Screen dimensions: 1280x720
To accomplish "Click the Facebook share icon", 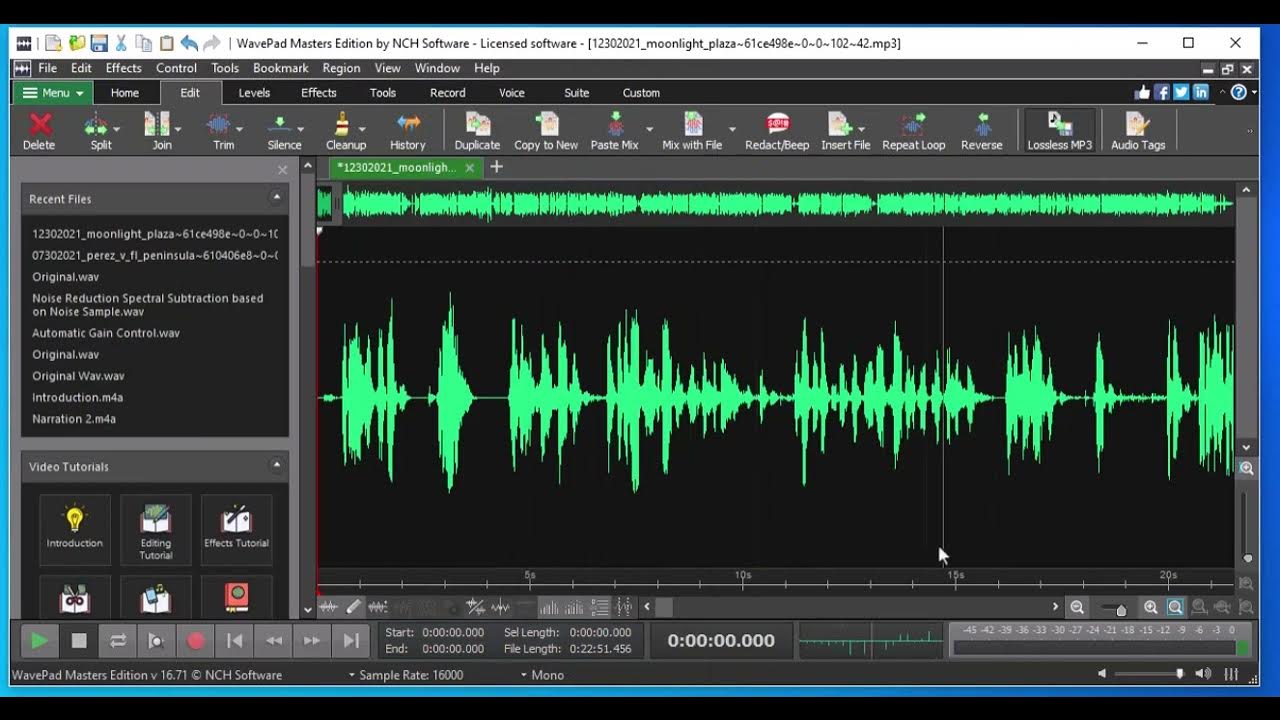I will [x=1162, y=92].
